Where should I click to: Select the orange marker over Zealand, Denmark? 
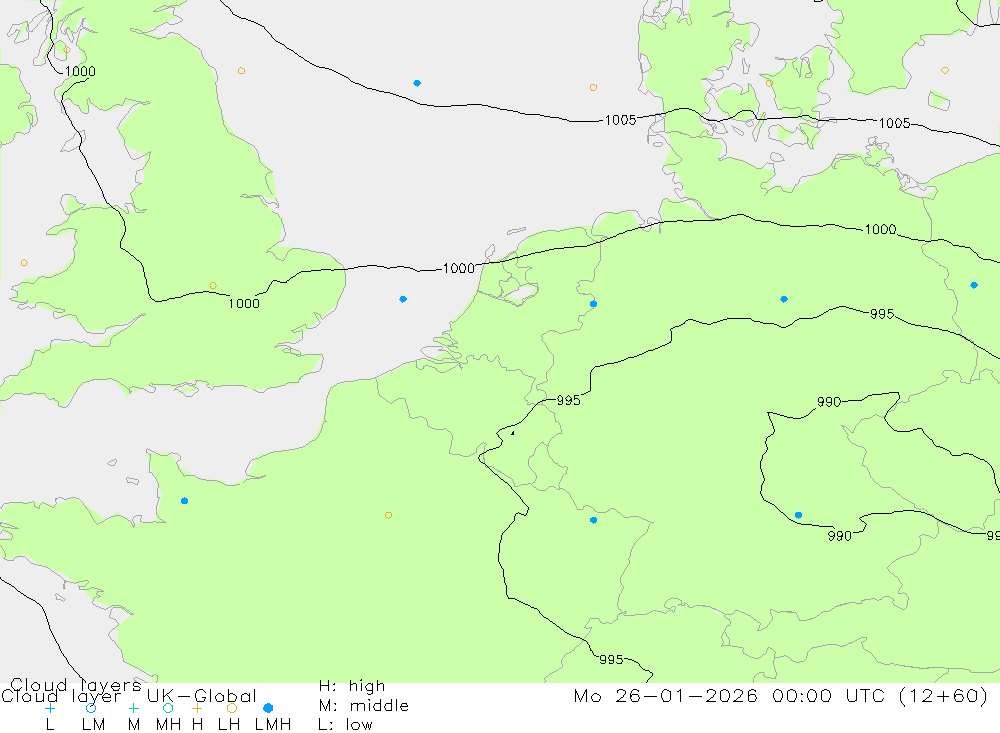(769, 83)
